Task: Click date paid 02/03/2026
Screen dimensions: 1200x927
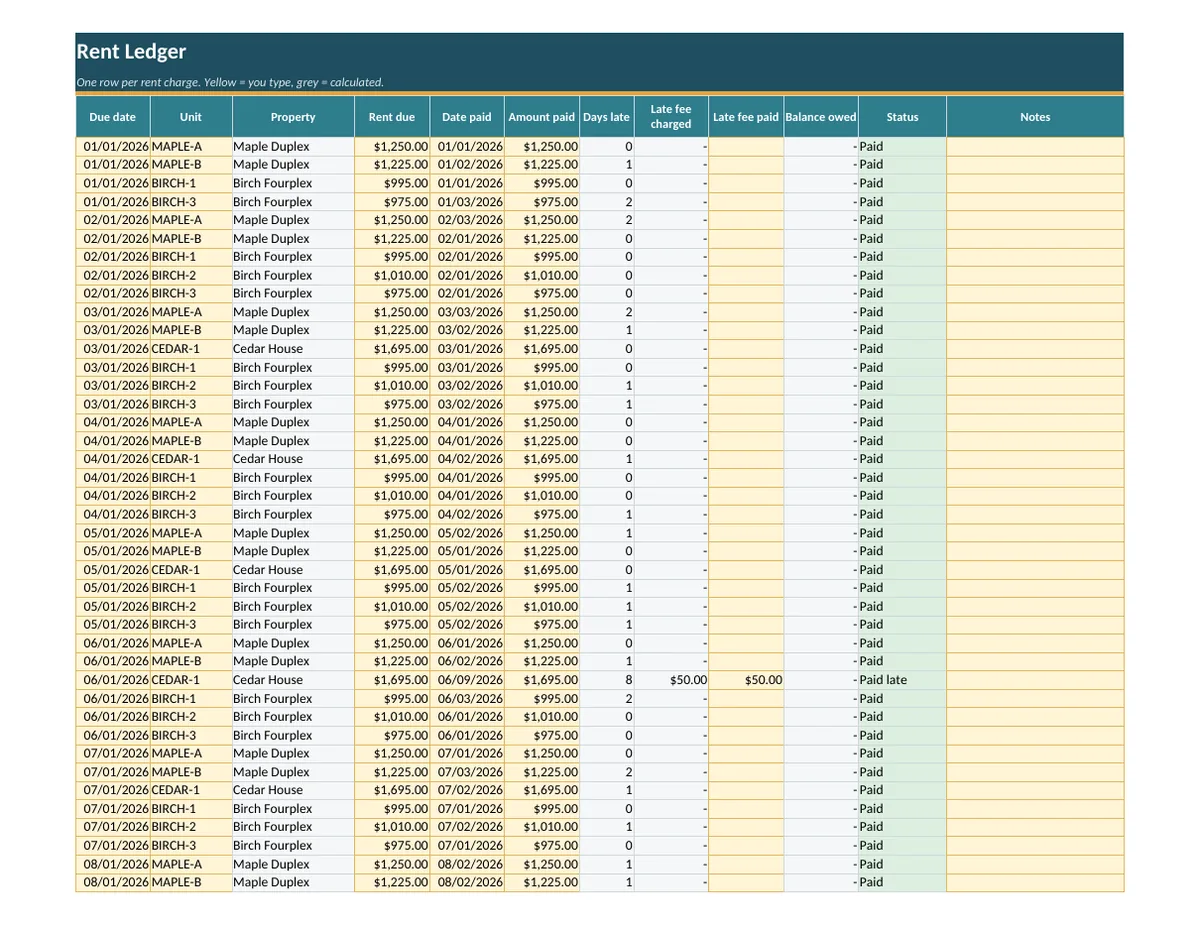Action: pos(467,220)
